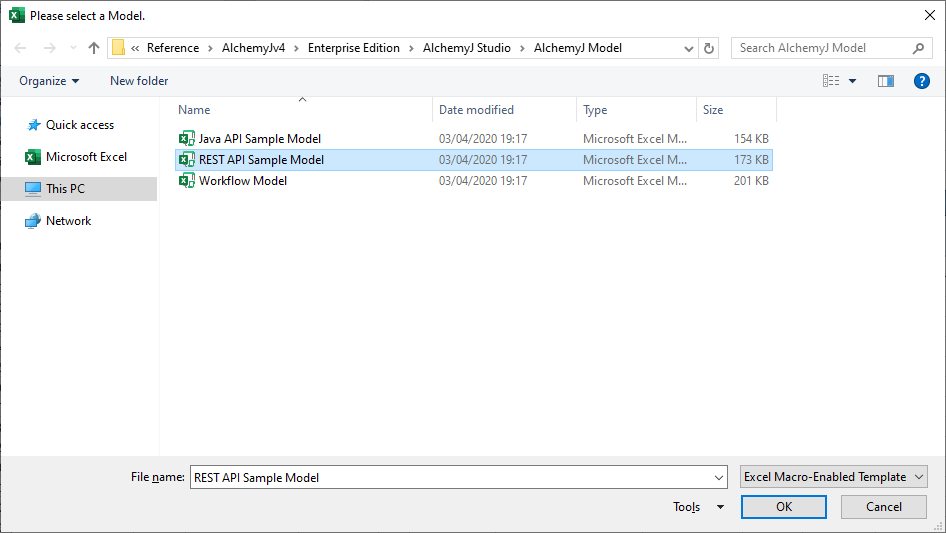The image size is (946, 533).
Task: Open Reference folder in breadcrumb
Action: (x=173, y=48)
